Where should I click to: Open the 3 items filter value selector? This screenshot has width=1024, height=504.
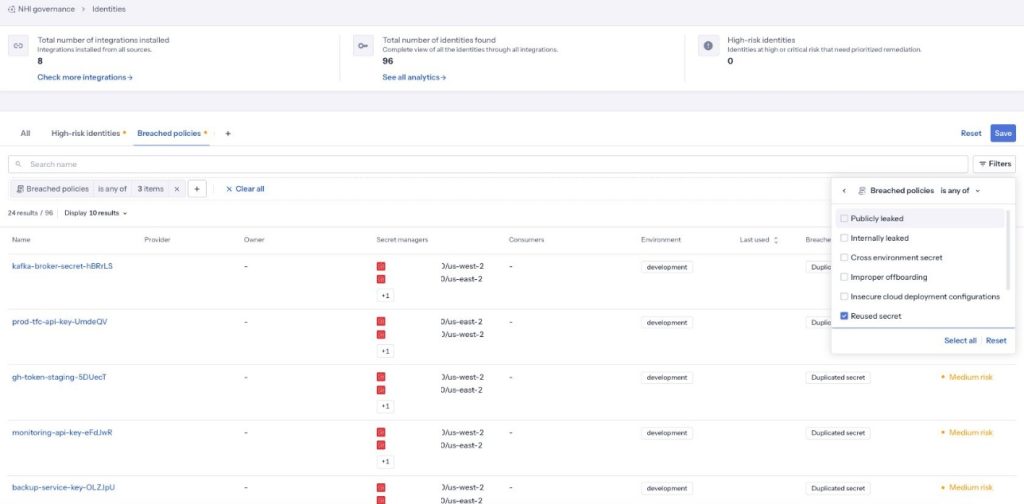point(150,189)
